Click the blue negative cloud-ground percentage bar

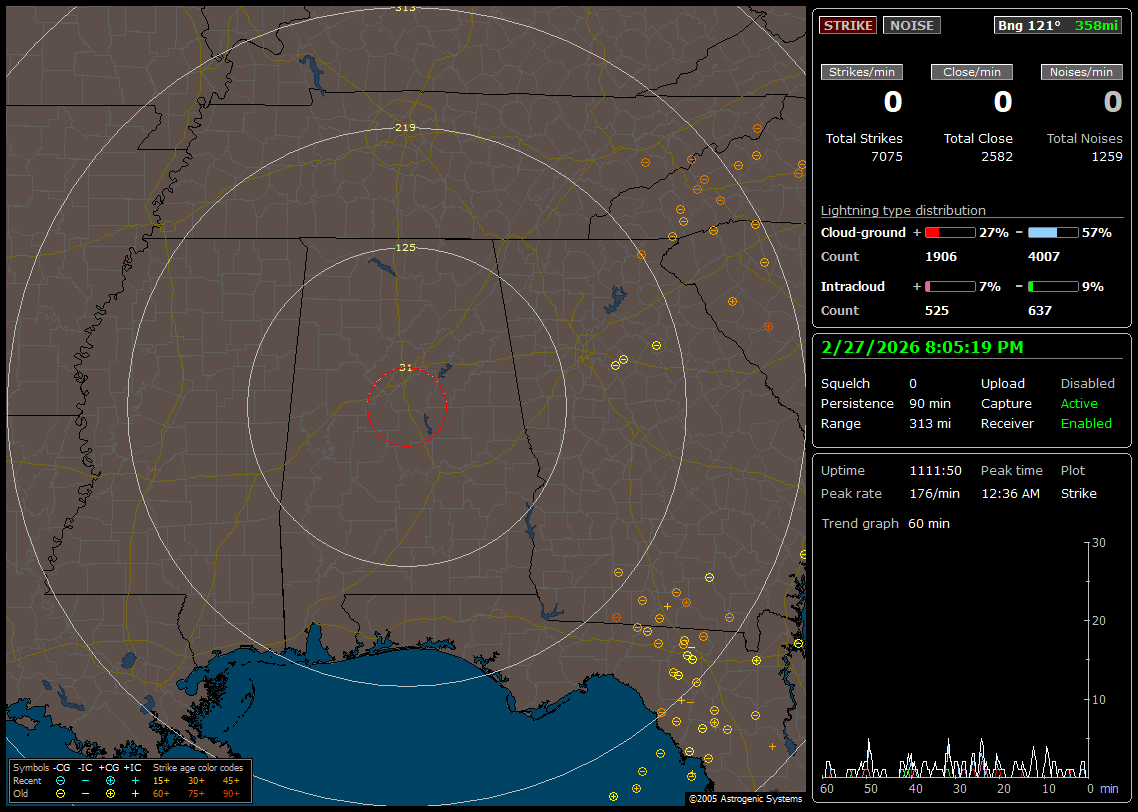point(1053,232)
